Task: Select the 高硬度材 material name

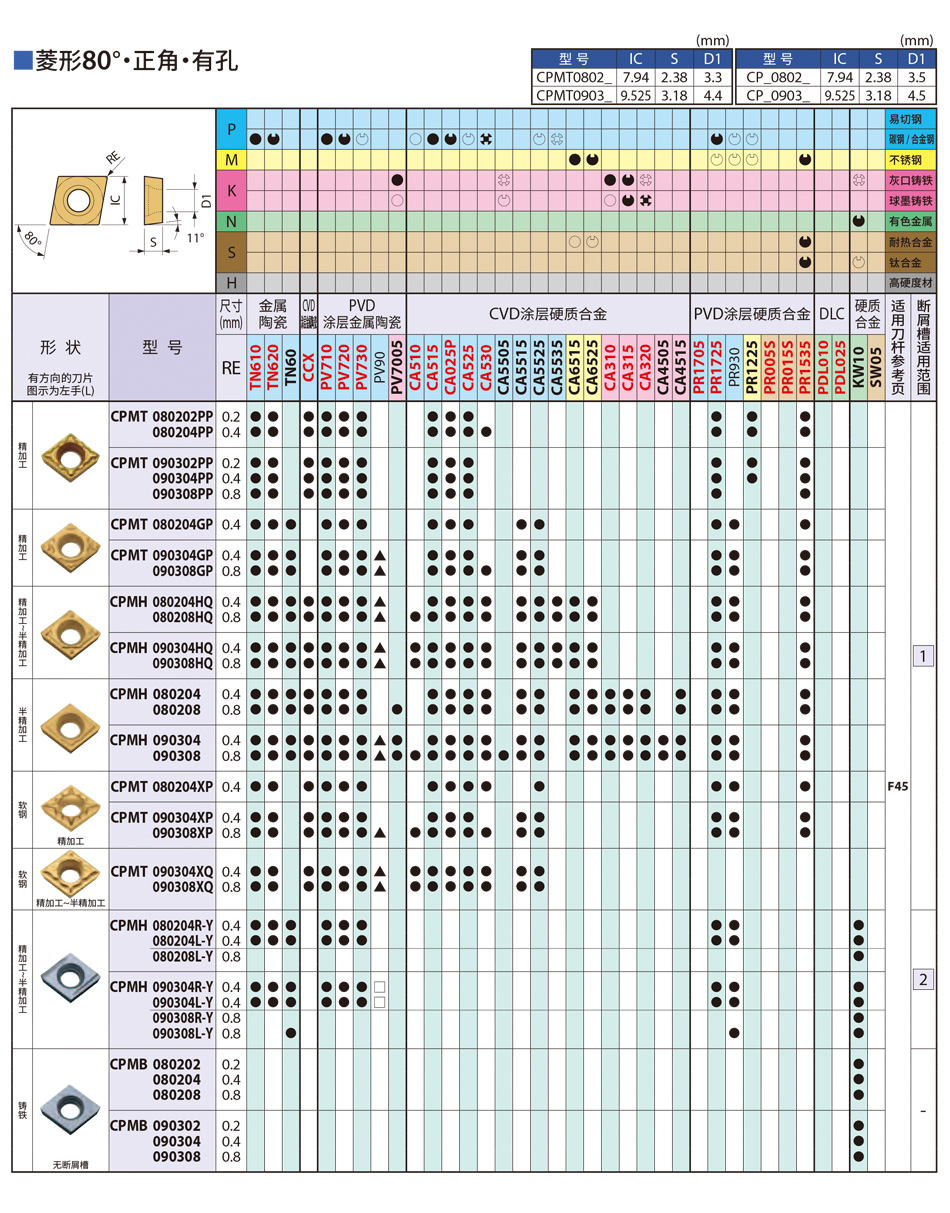Action: point(911,283)
